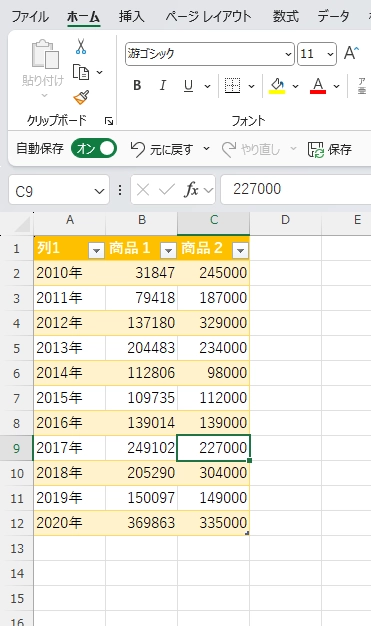
Task: Expand fill color palette arrow
Action: click(x=296, y=86)
